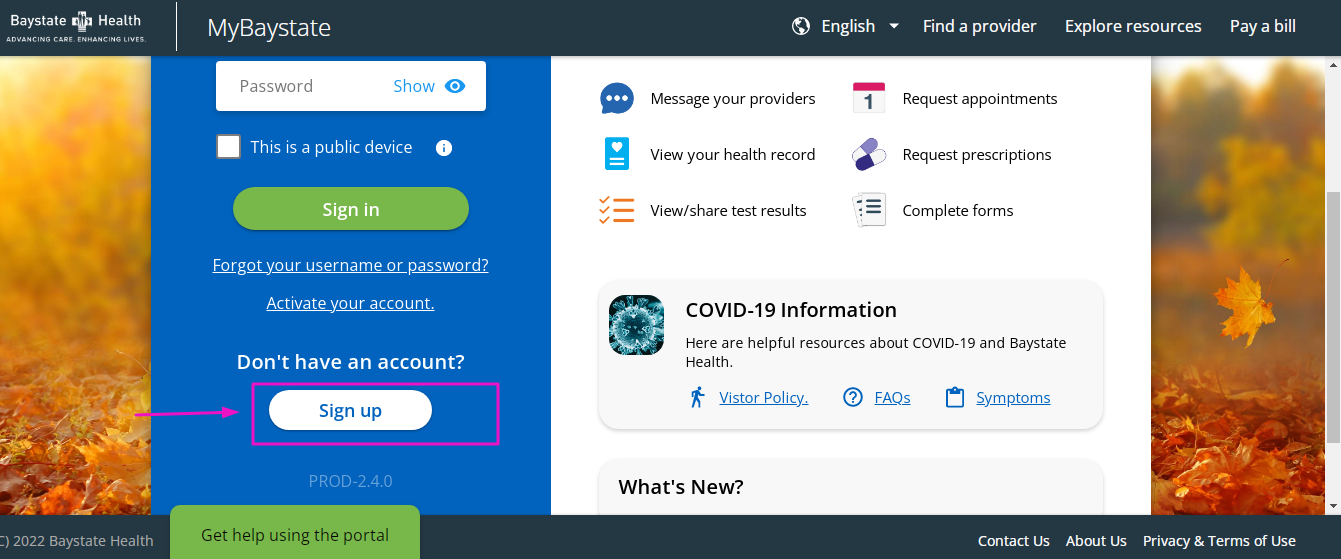Click the Request prescriptions pill icon
The height and width of the screenshot is (559, 1341).
tap(869, 154)
